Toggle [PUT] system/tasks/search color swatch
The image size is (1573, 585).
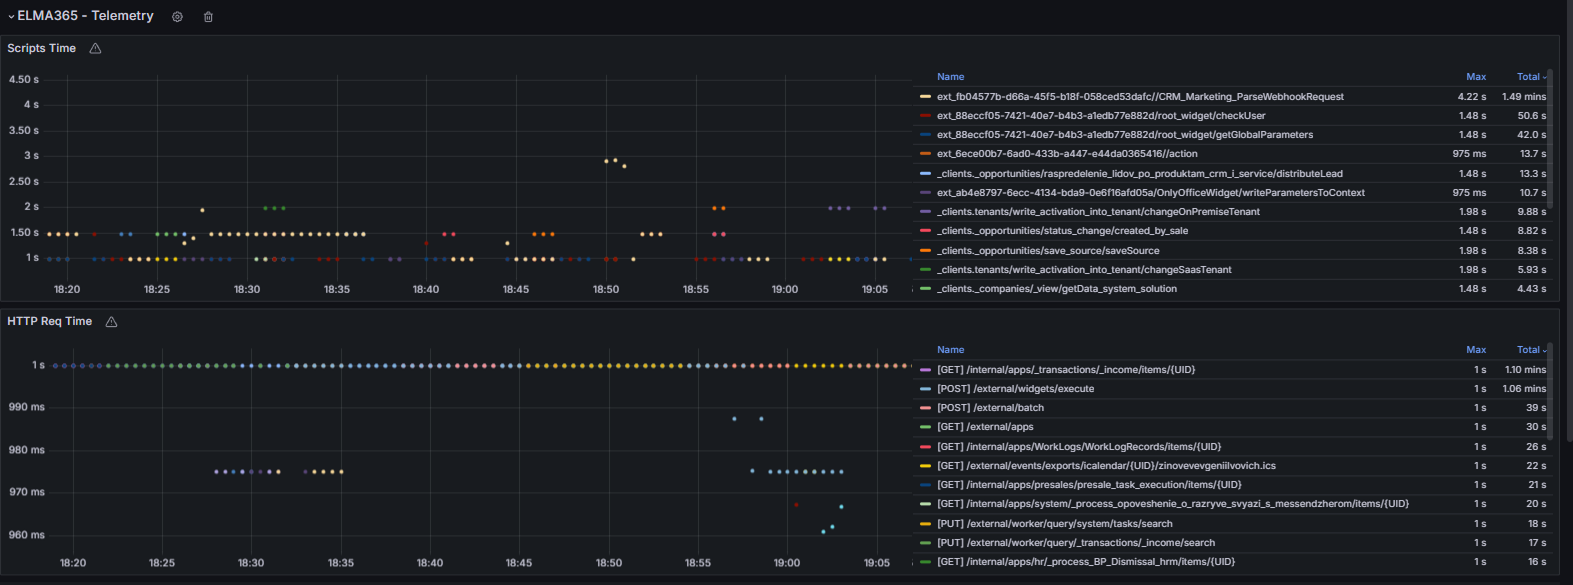pyautogui.click(x=925, y=524)
